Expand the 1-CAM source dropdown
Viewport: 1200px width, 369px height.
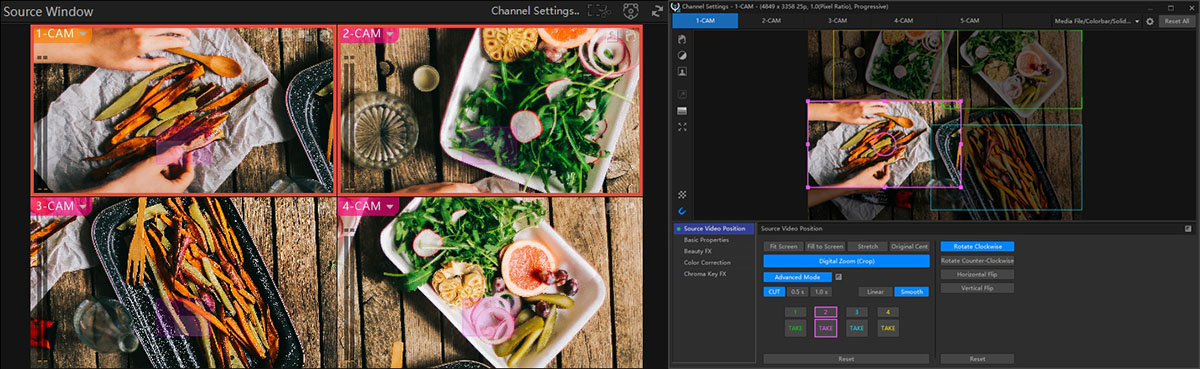[x=84, y=35]
